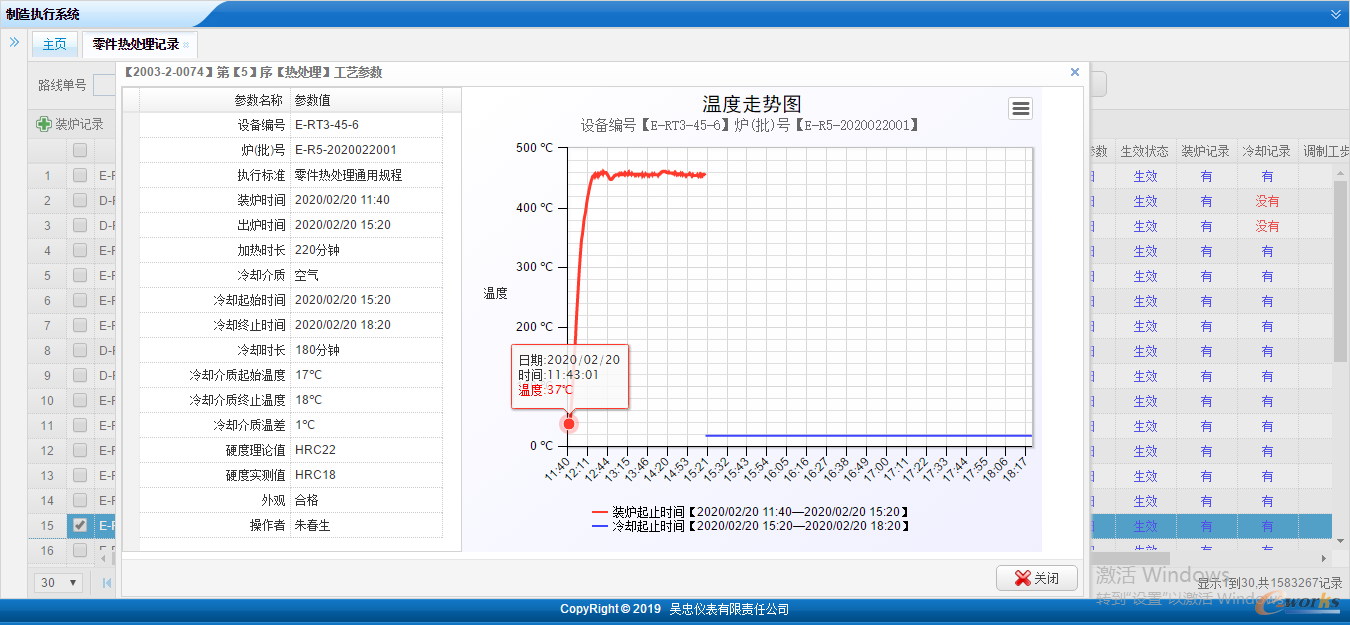
Task: Collapse the header with the top-right chevron
Action: tap(1336, 14)
